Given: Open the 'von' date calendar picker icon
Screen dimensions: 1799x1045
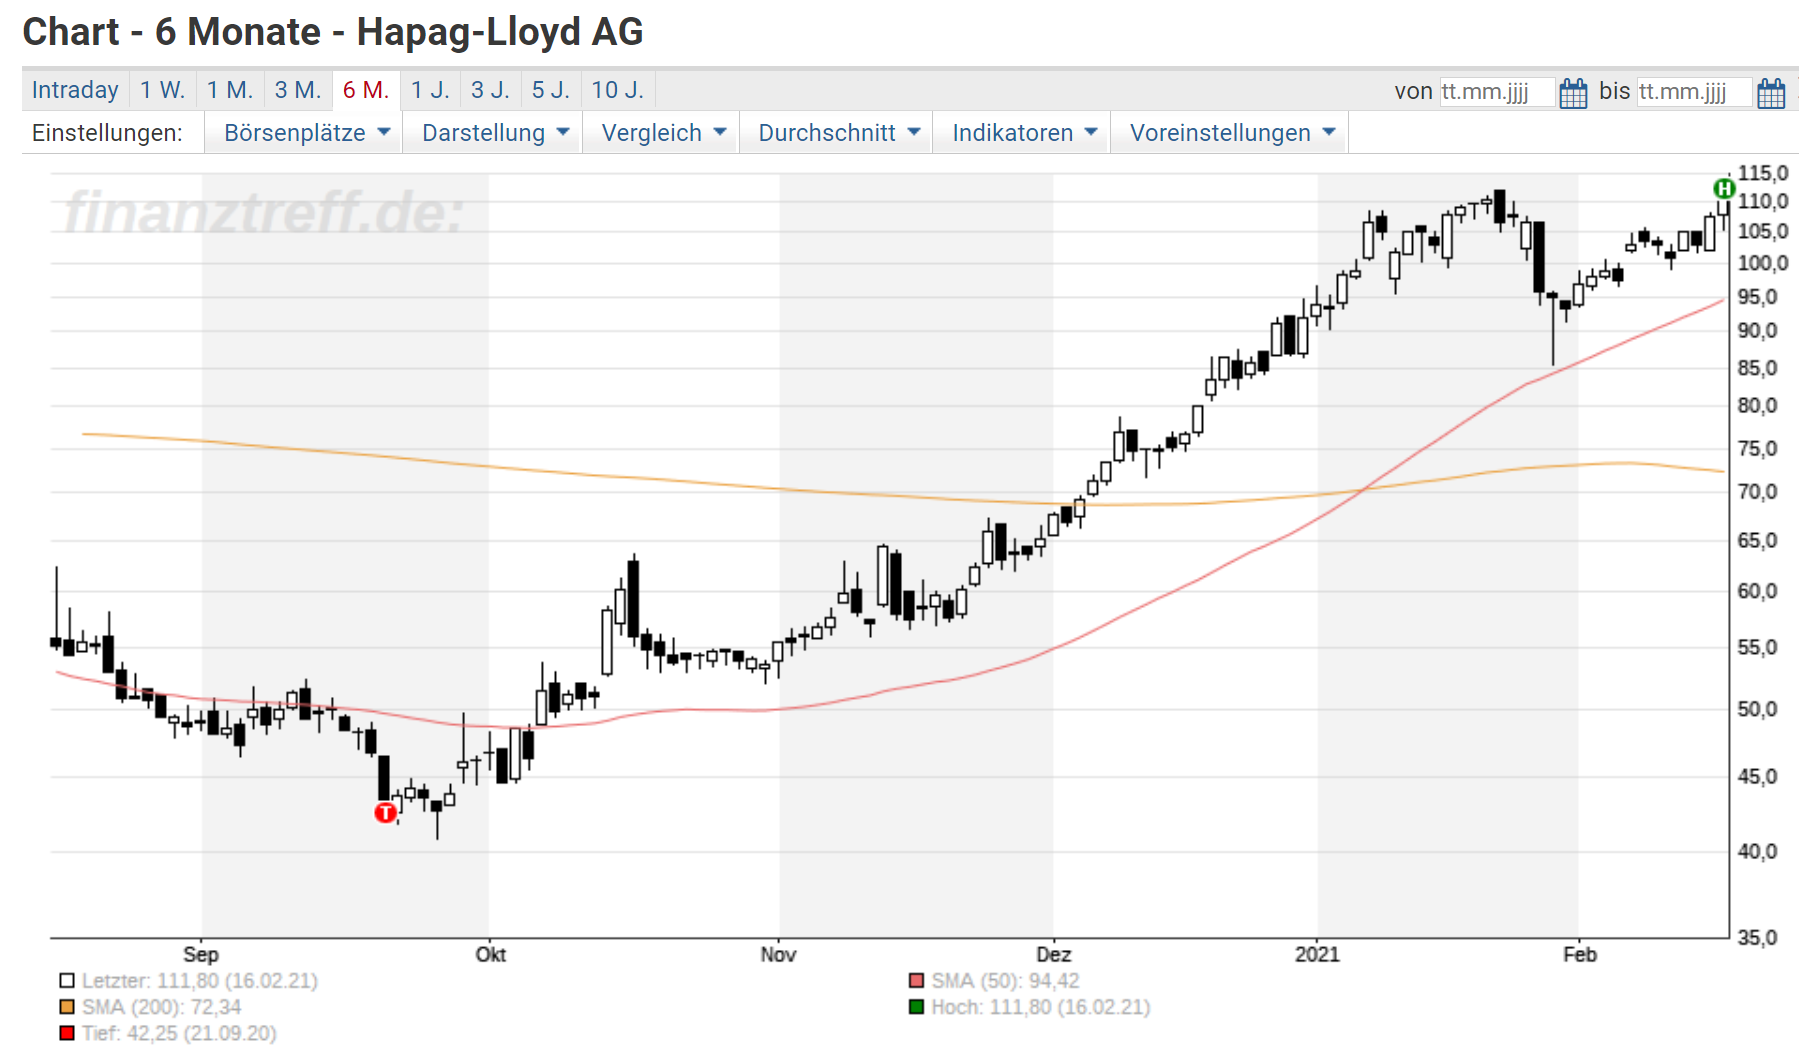Looking at the screenshot, I should (x=1573, y=93).
